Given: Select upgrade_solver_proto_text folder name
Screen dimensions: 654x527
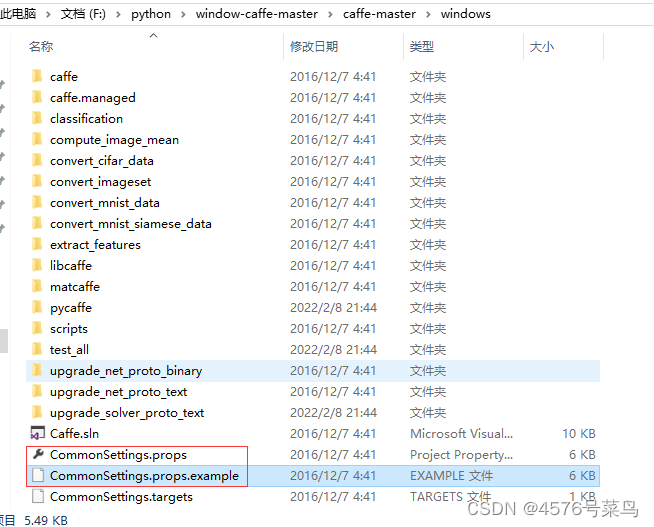Looking at the screenshot, I should click(x=127, y=413).
